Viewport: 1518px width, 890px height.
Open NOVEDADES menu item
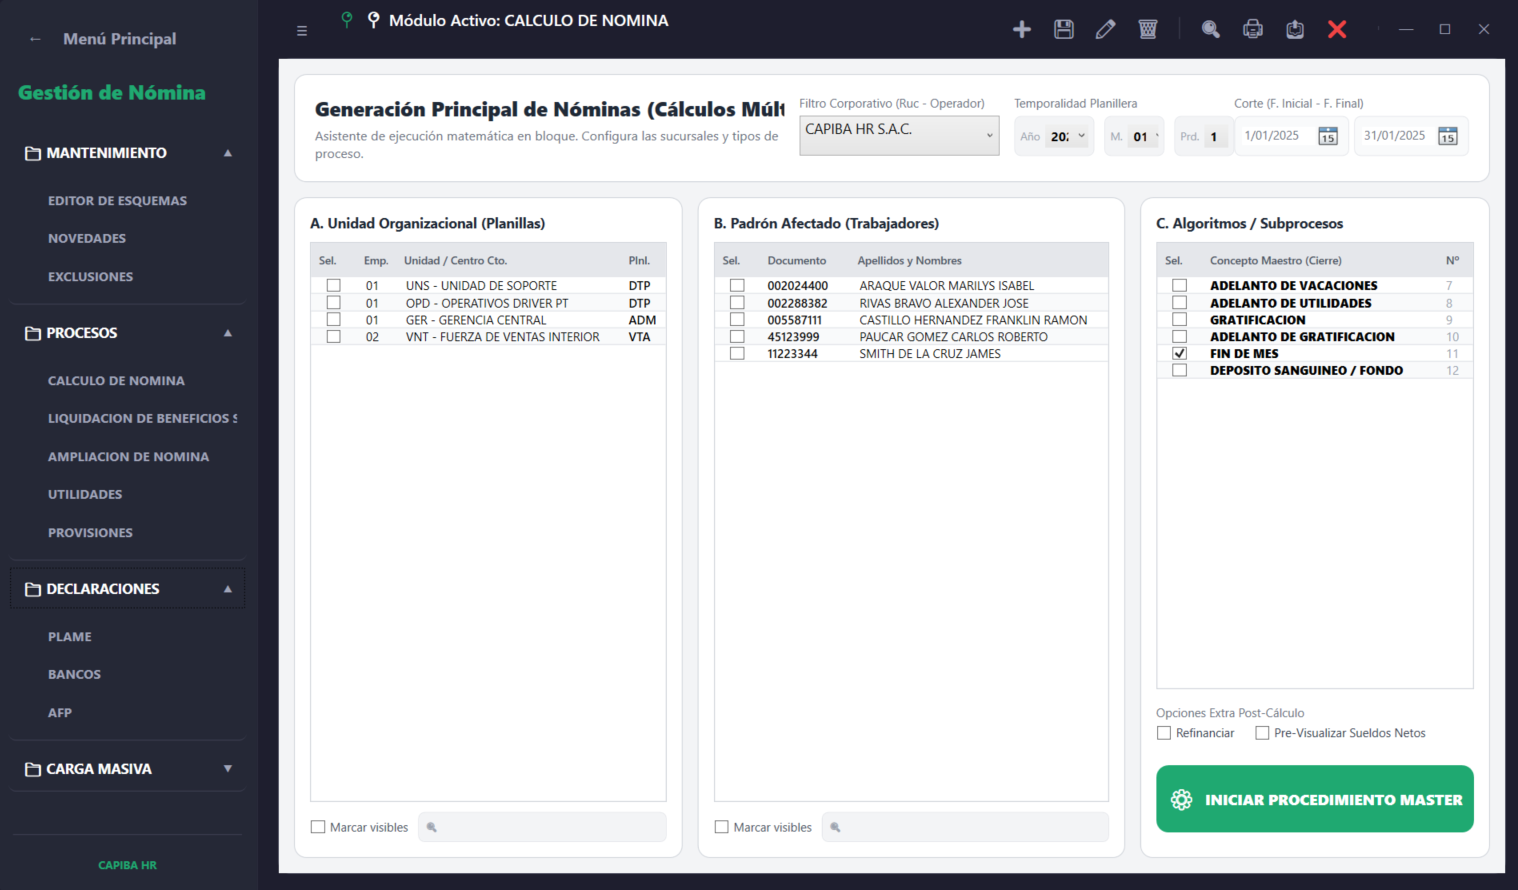tap(87, 239)
